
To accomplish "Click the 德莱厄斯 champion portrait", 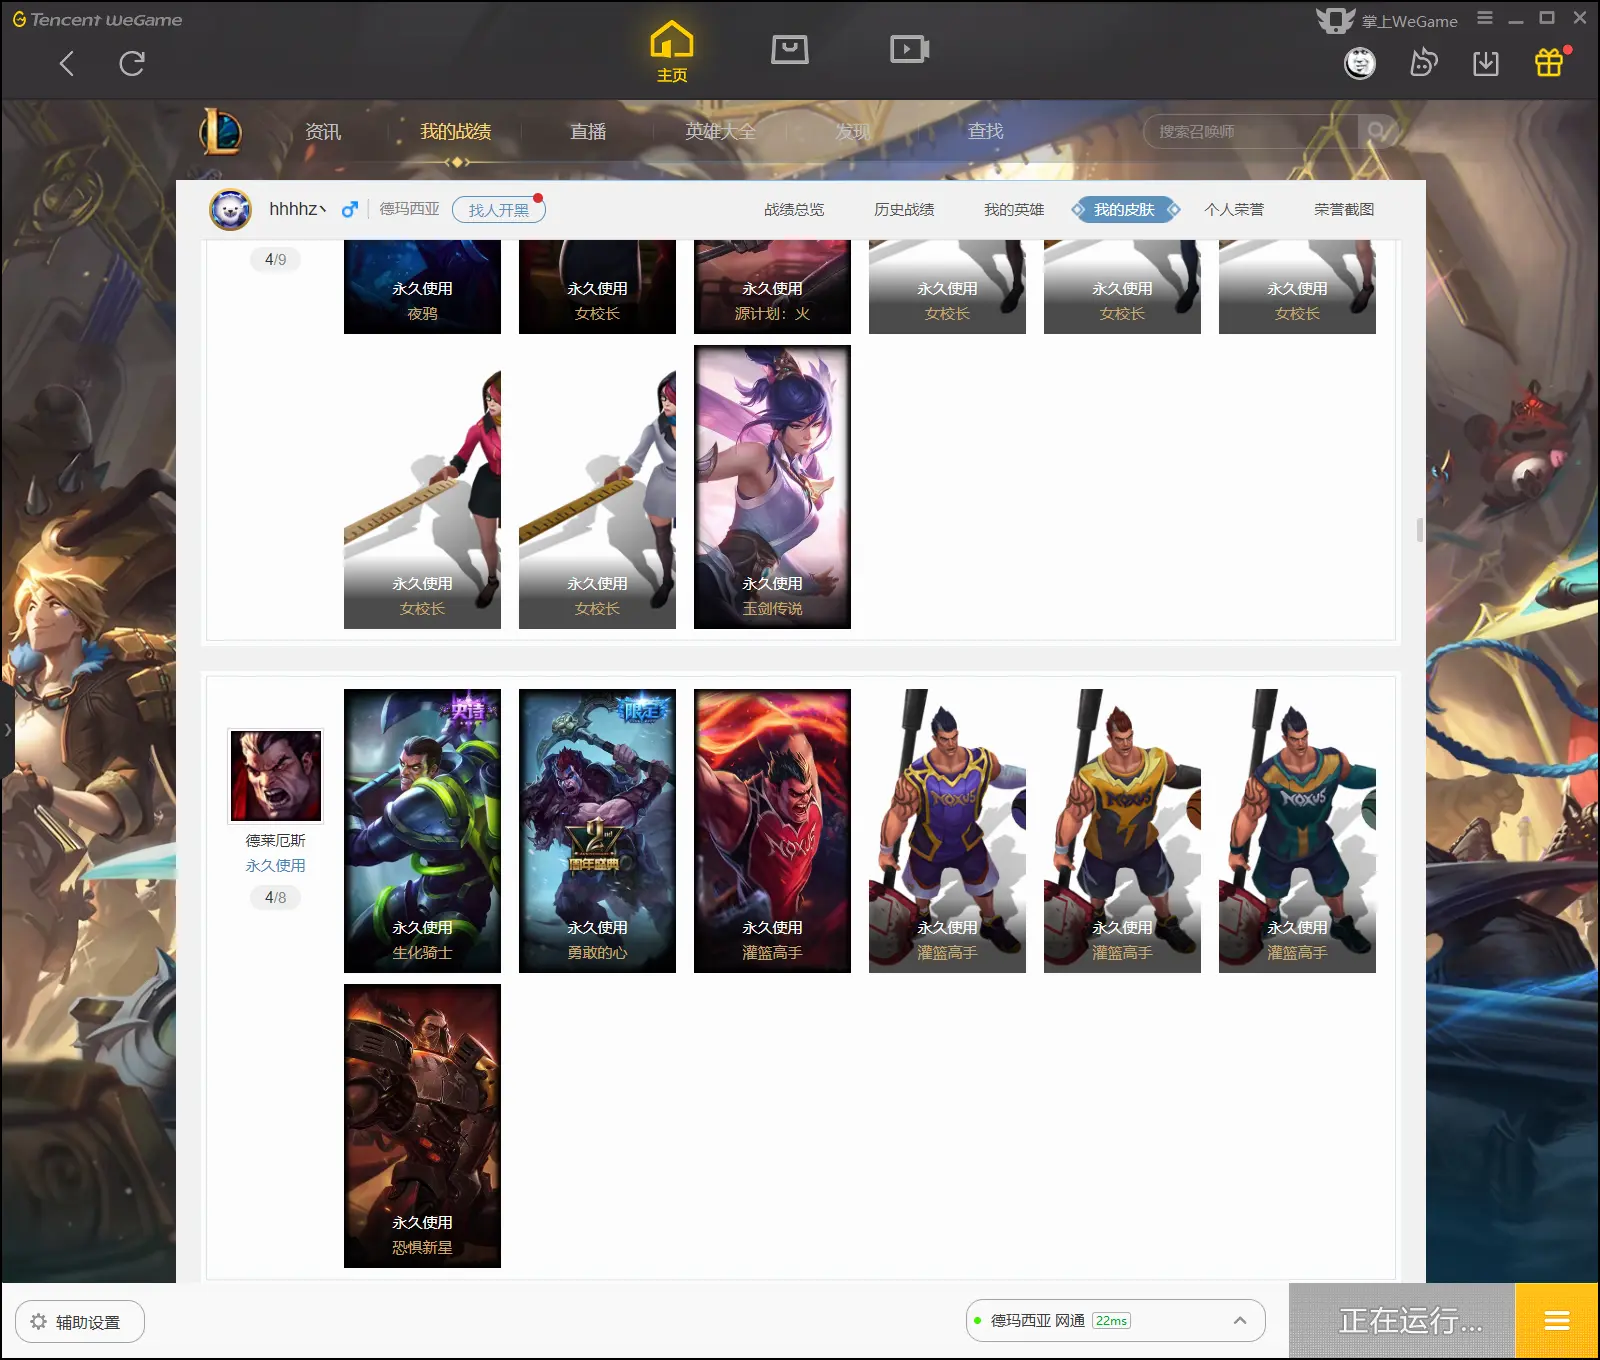I will [x=276, y=775].
